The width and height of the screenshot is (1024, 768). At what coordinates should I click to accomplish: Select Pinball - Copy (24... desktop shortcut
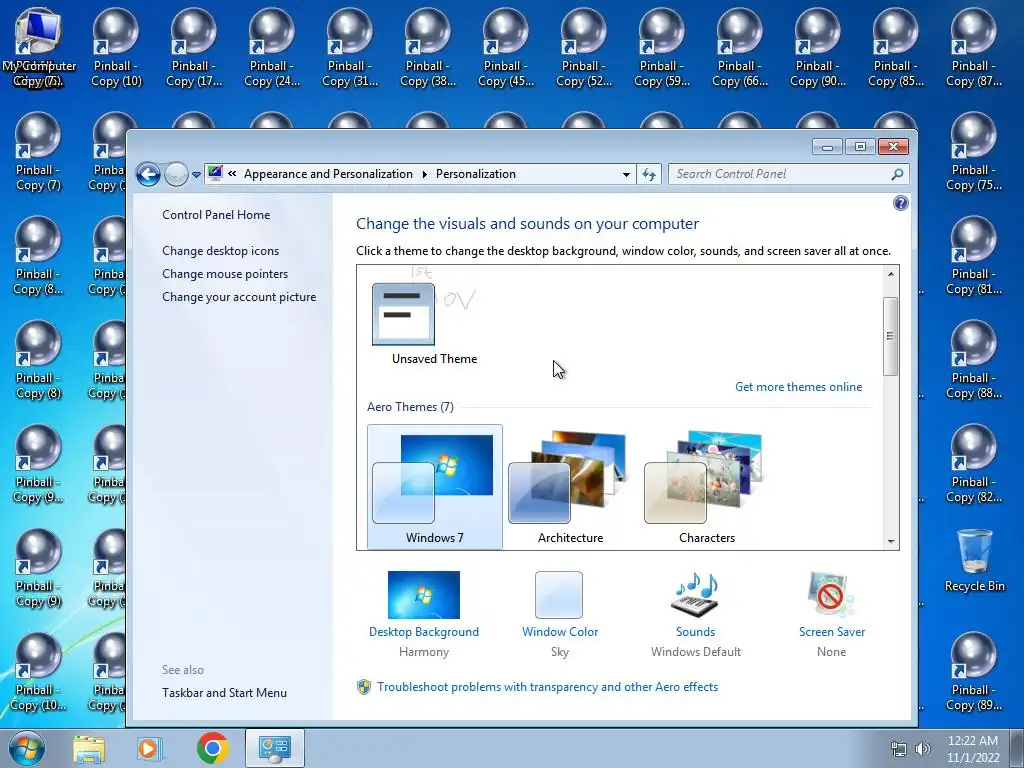272,47
